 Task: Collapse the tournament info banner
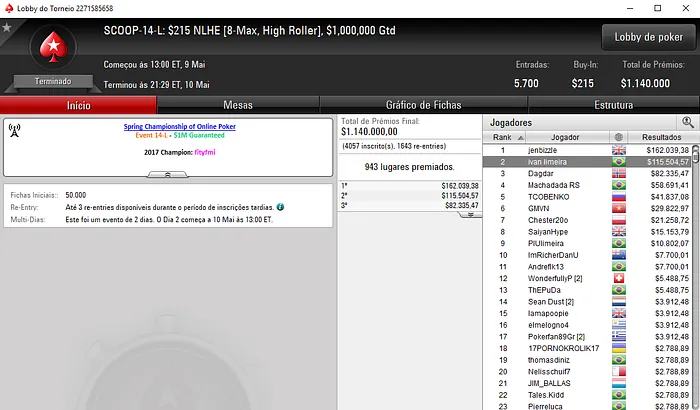(x=167, y=174)
